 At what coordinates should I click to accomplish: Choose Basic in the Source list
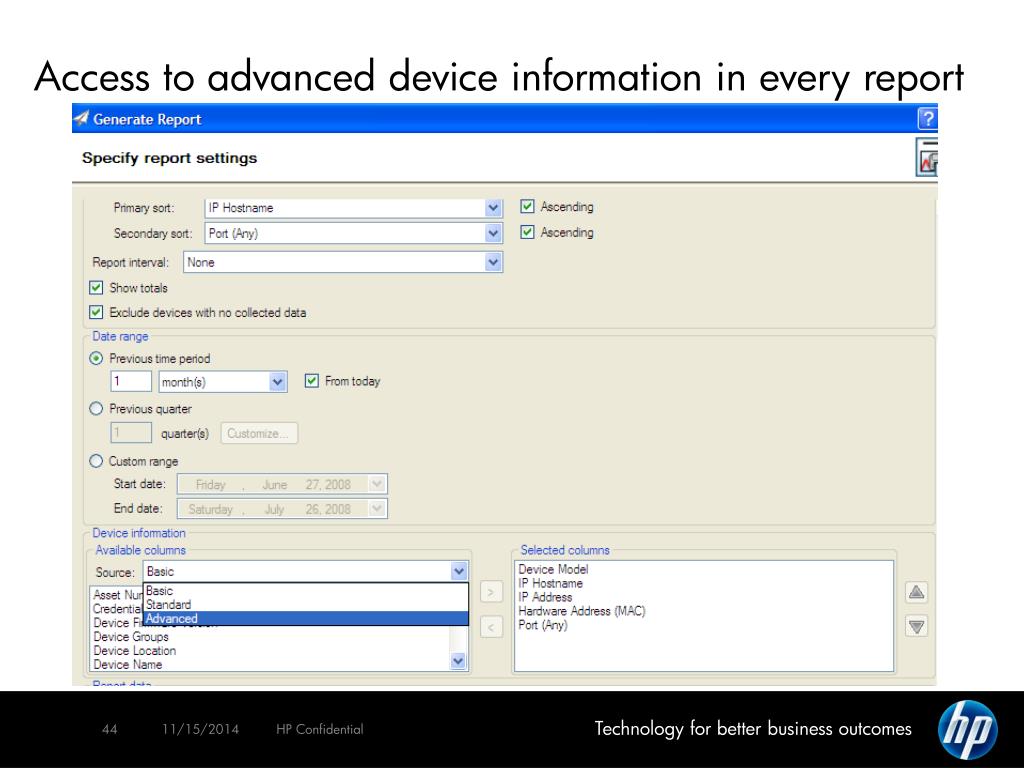(x=306, y=590)
